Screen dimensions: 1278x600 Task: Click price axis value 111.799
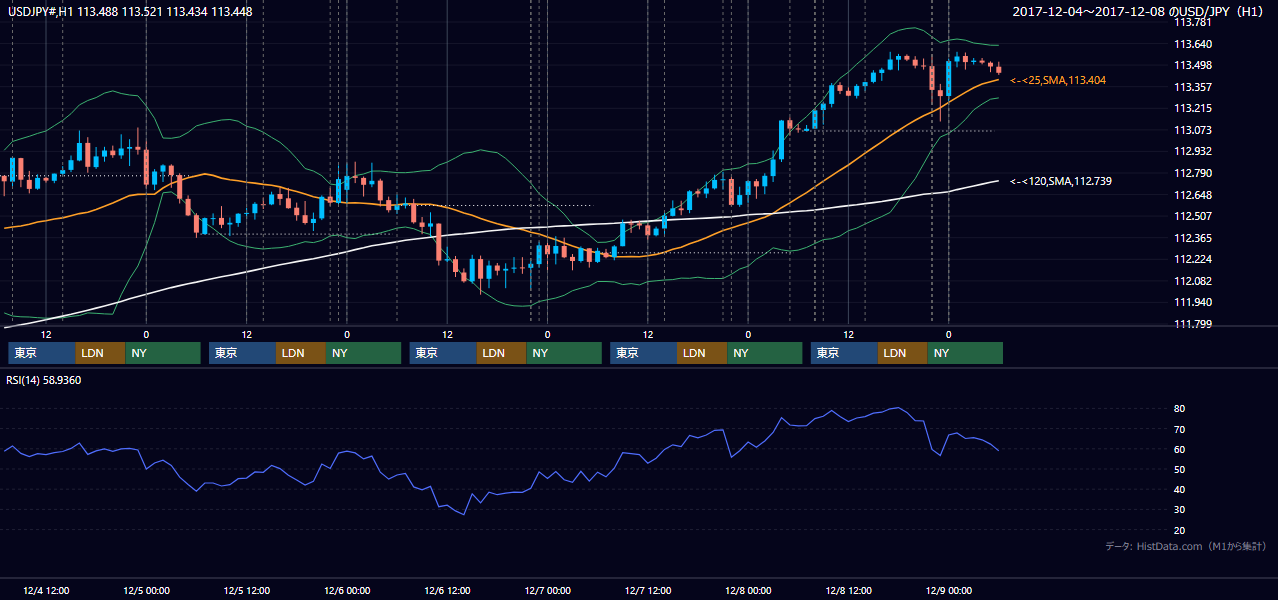point(1192,324)
